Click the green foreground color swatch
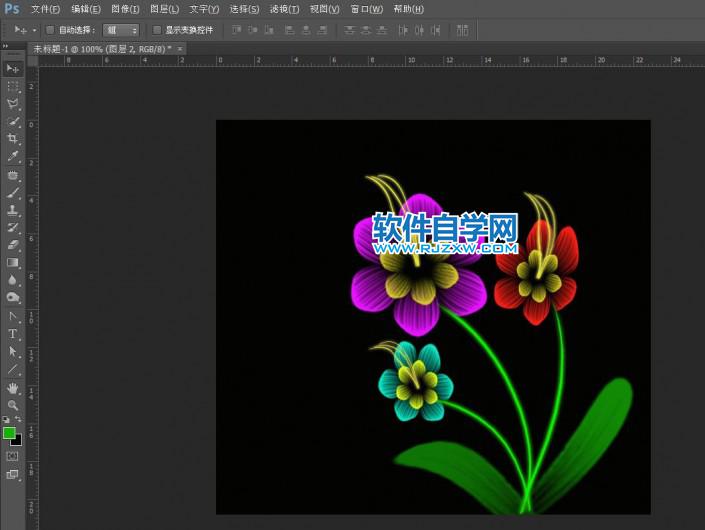705x530 pixels. 9,433
